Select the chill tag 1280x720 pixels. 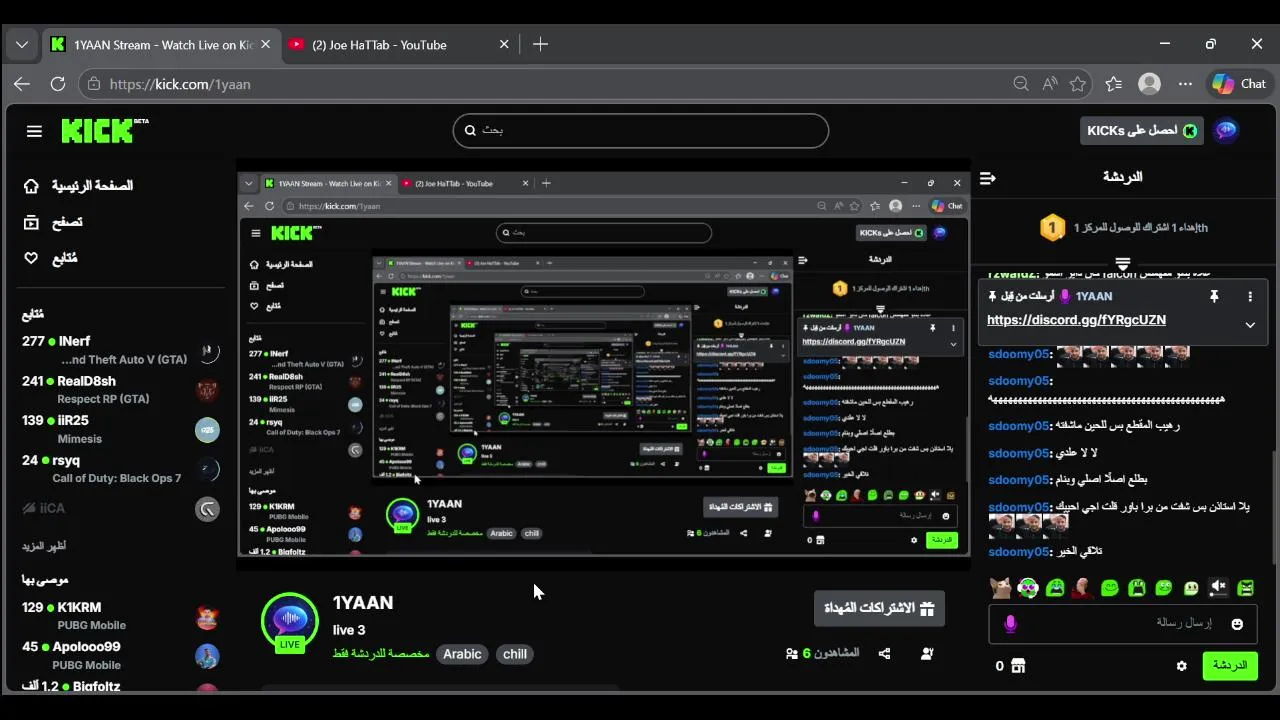[515, 654]
